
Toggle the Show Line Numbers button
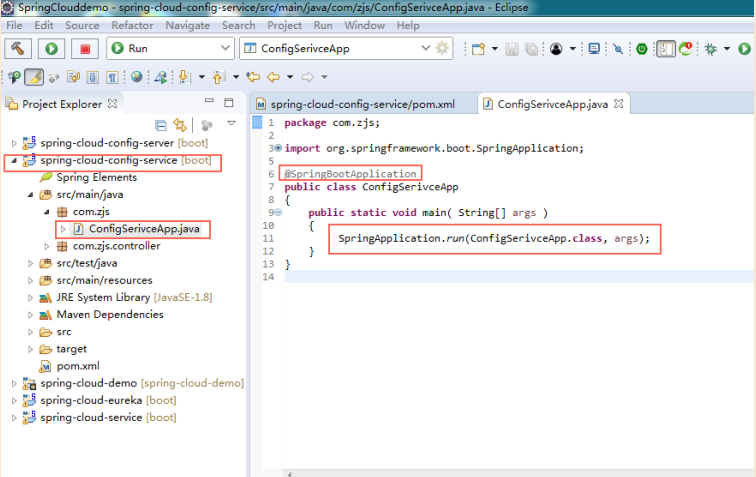tap(666, 49)
